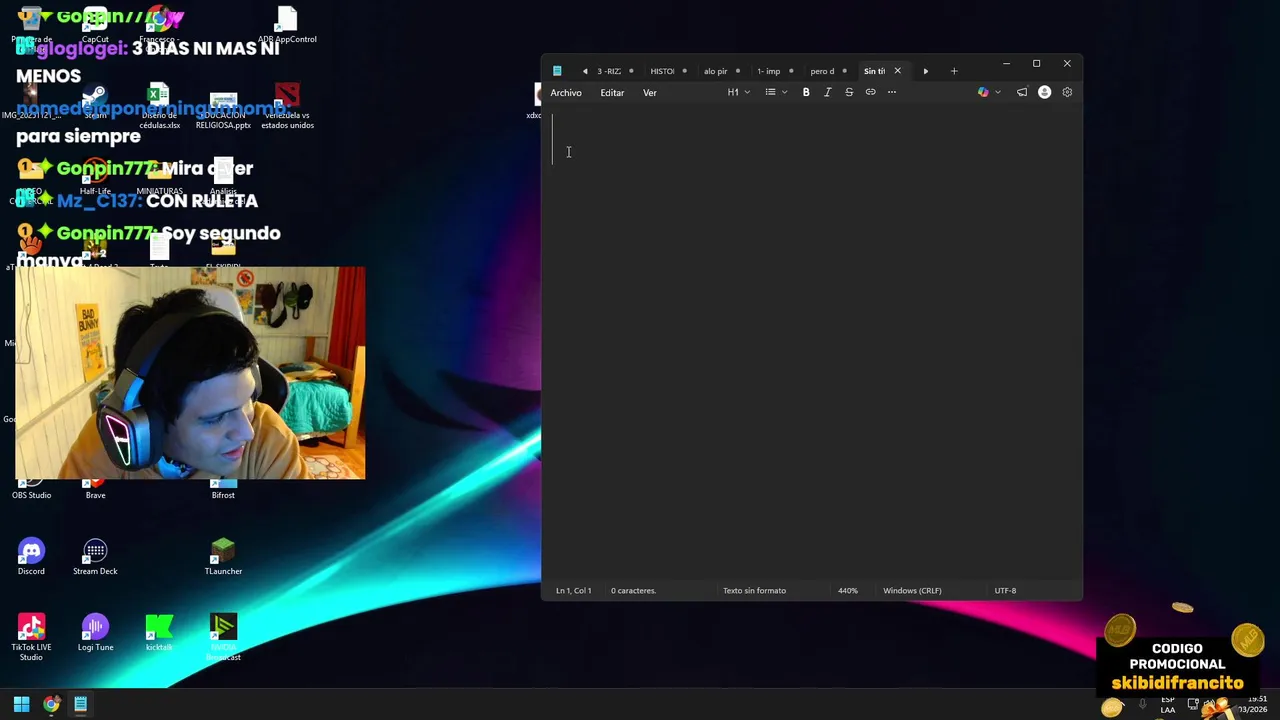Click the Notepad app icon in title bar
Image resolution: width=1280 pixels, height=720 pixels.
coord(557,71)
